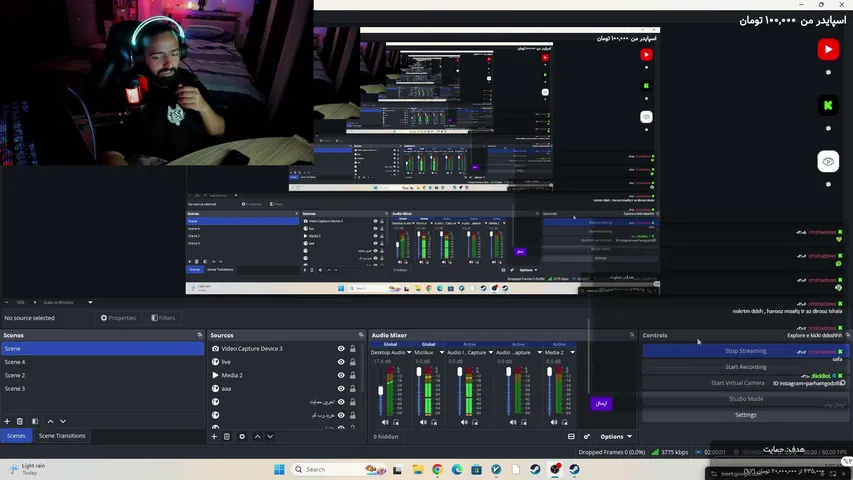Select the highlighted Scene entry

[102, 348]
